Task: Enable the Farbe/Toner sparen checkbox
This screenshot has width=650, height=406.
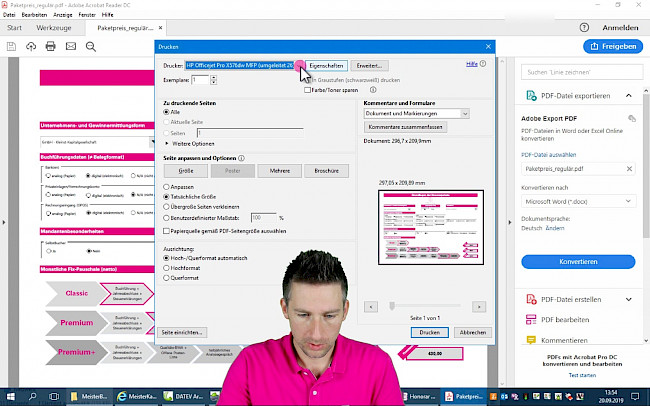Action: (308, 90)
